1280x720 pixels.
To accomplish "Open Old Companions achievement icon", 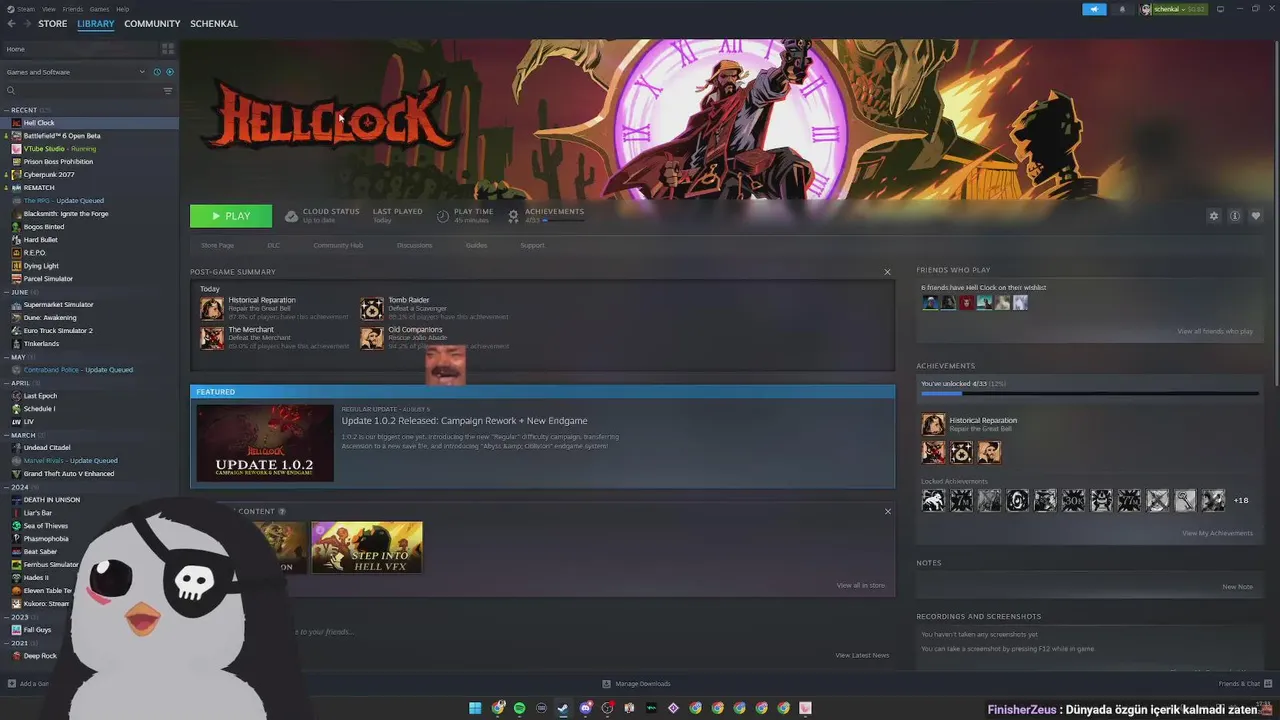I will pos(372,338).
